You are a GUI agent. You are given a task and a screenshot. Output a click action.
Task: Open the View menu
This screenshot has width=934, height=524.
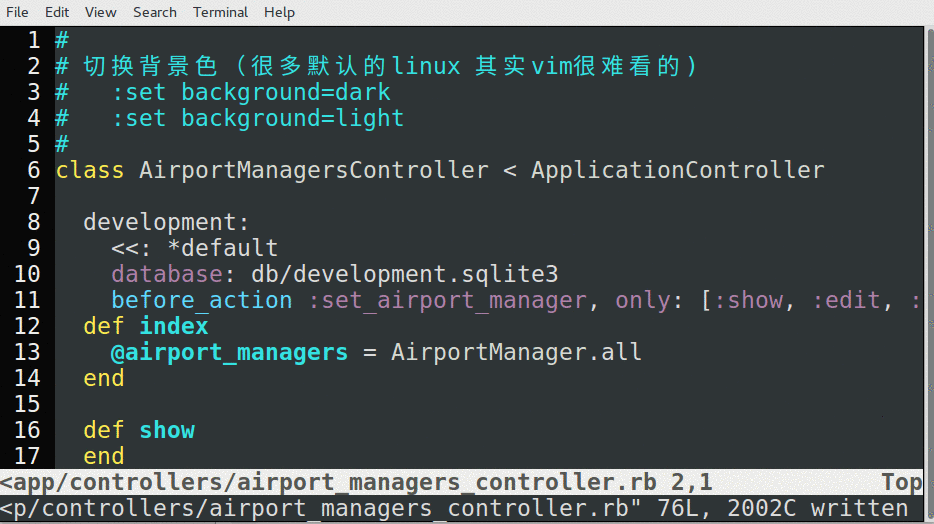[x=100, y=12]
